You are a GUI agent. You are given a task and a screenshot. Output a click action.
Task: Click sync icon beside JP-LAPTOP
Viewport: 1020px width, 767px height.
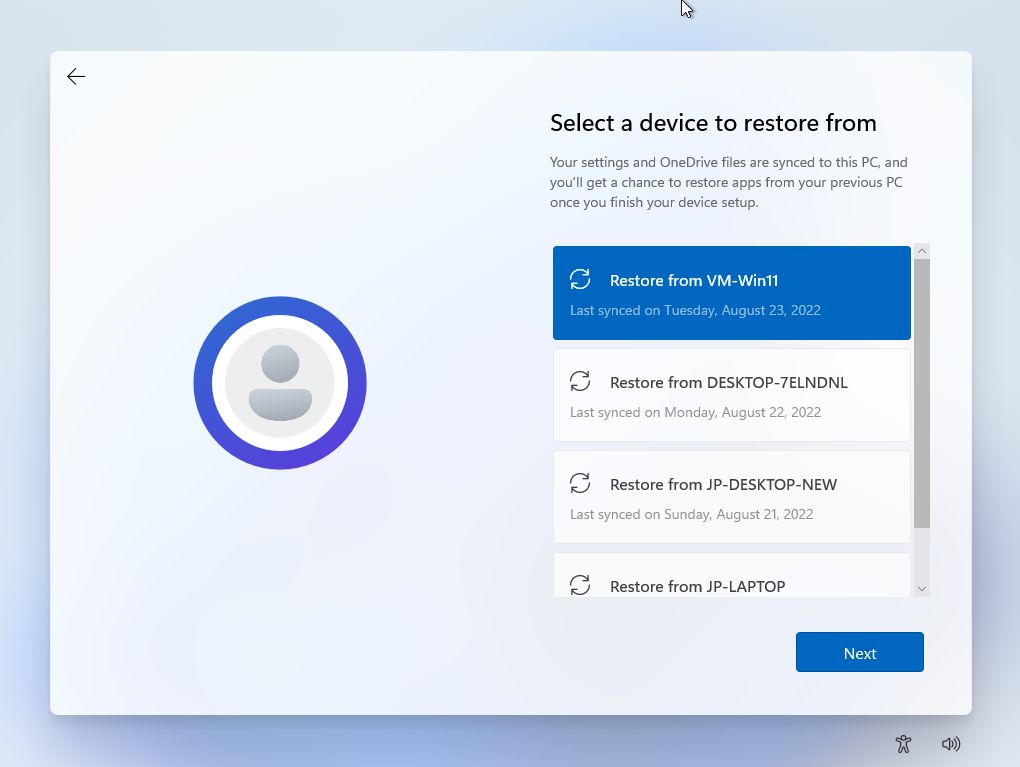pos(580,585)
